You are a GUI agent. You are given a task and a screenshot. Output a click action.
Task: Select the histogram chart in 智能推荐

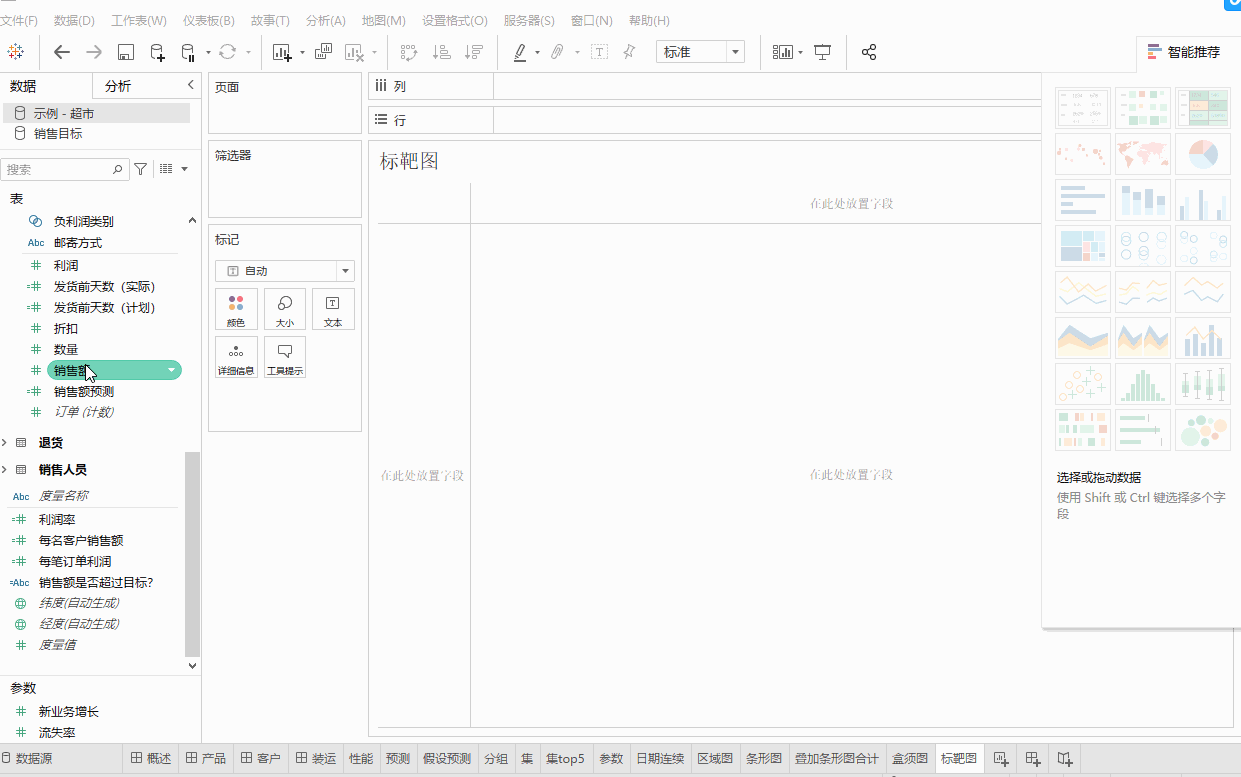1143,384
